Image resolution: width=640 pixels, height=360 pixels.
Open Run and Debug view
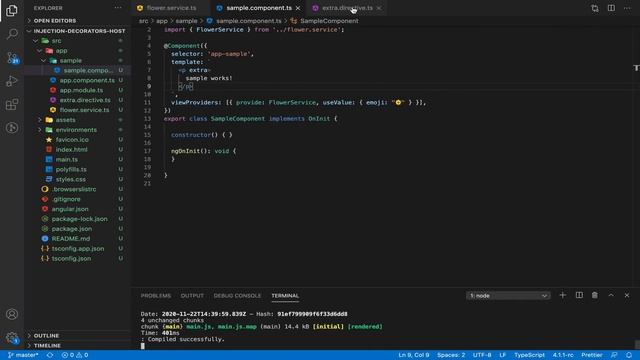[x=12, y=81]
